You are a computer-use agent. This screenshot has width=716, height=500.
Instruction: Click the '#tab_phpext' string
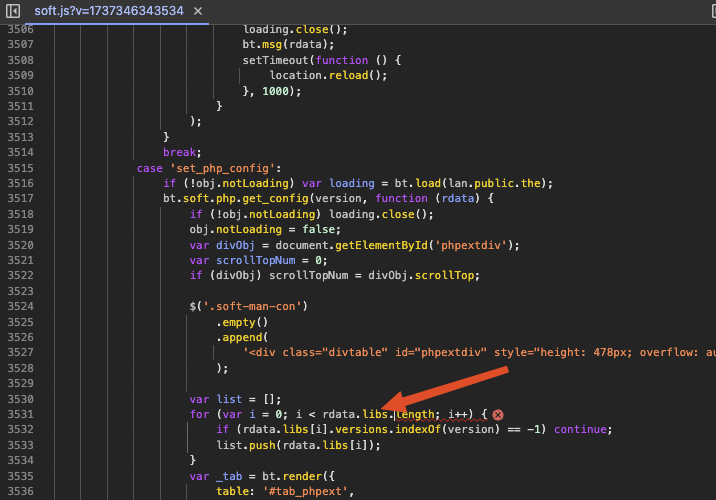[305, 491]
